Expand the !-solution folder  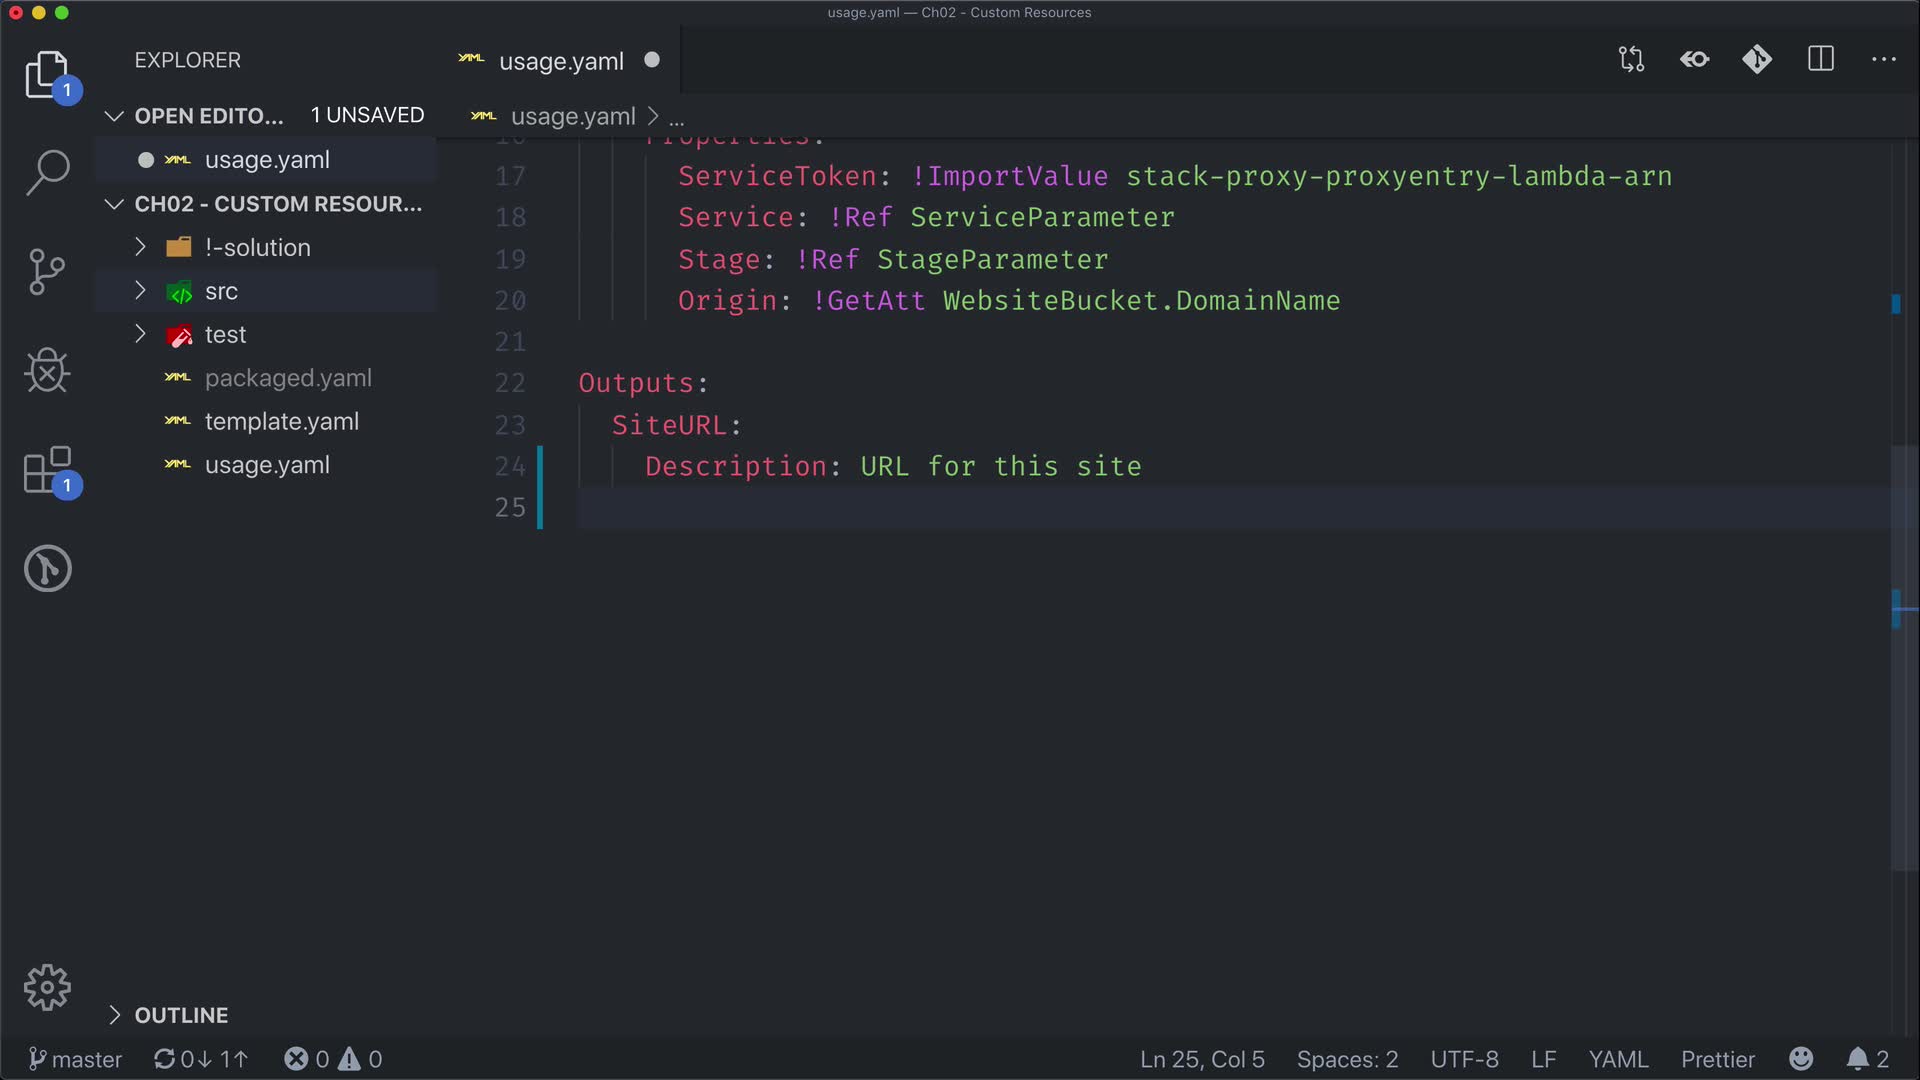point(257,247)
